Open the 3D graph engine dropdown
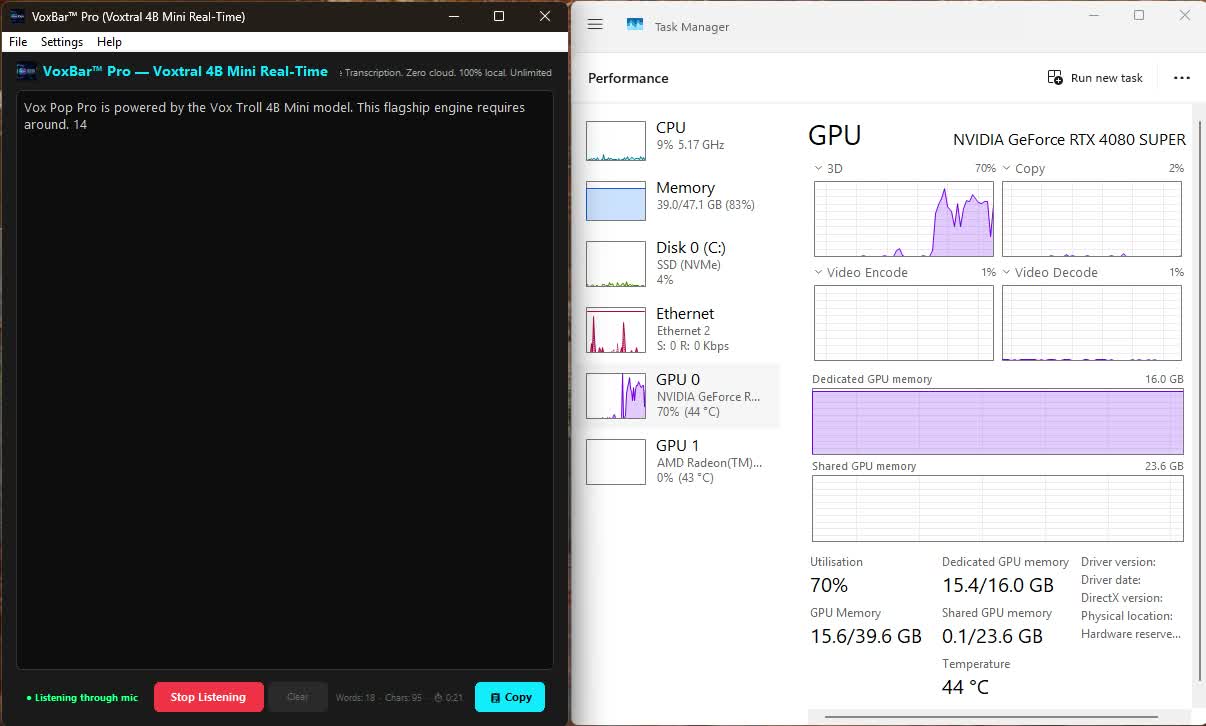Screen dimensions: 1206x726 (819, 168)
